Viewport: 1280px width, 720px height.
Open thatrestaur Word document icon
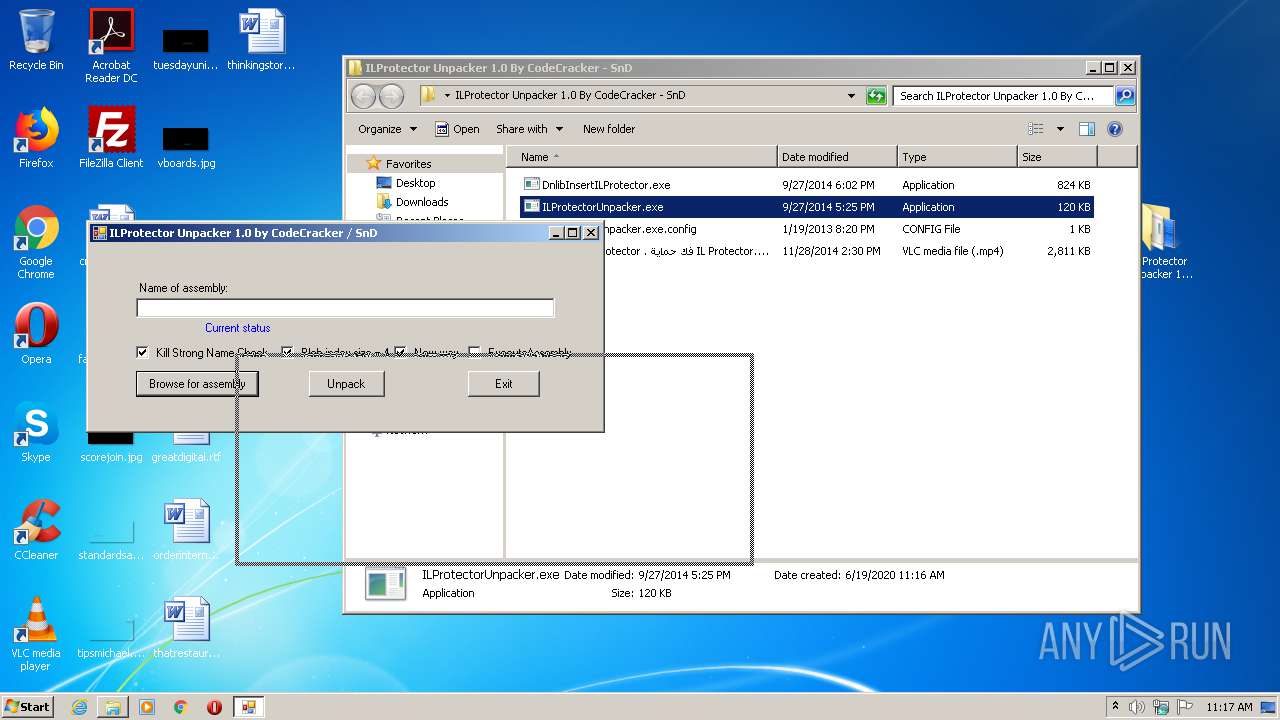pyautogui.click(x=186, y=628)
